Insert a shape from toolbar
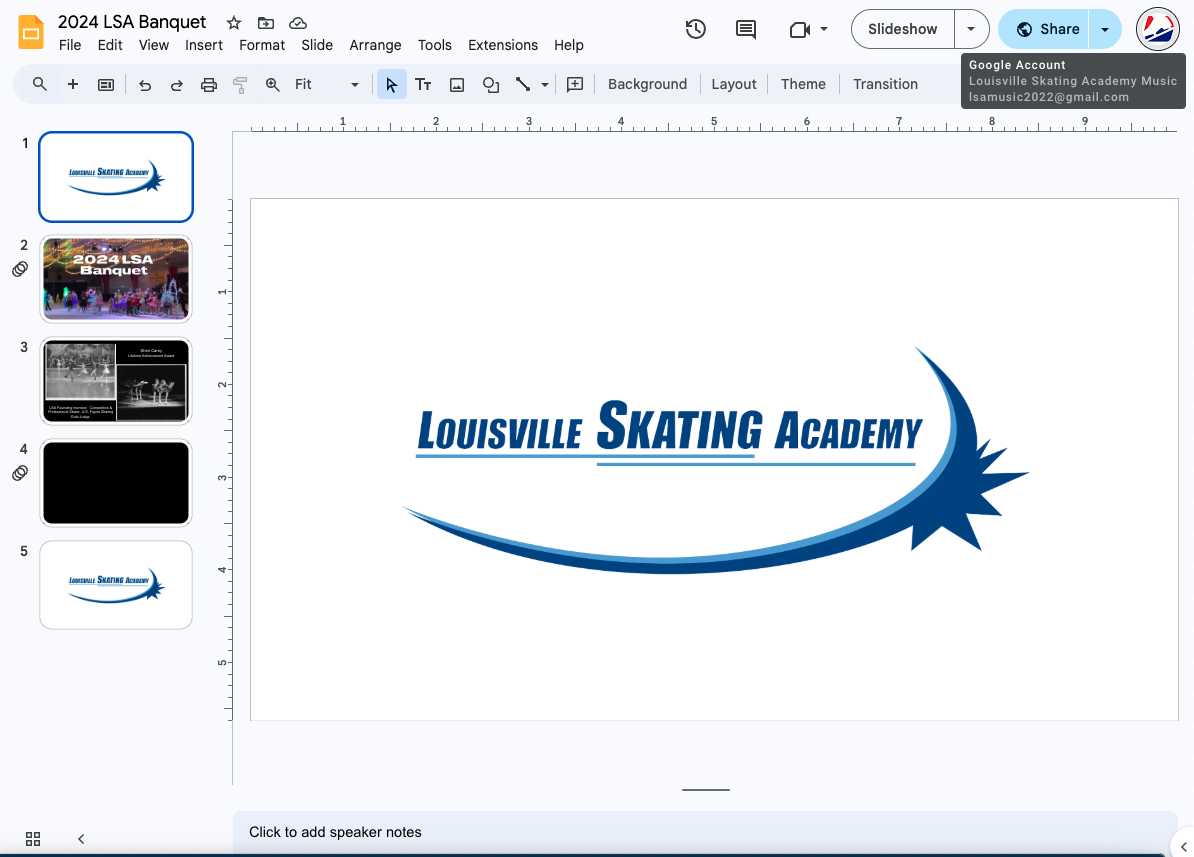This screenshot has height=857, width=1194. coord(491,85)
